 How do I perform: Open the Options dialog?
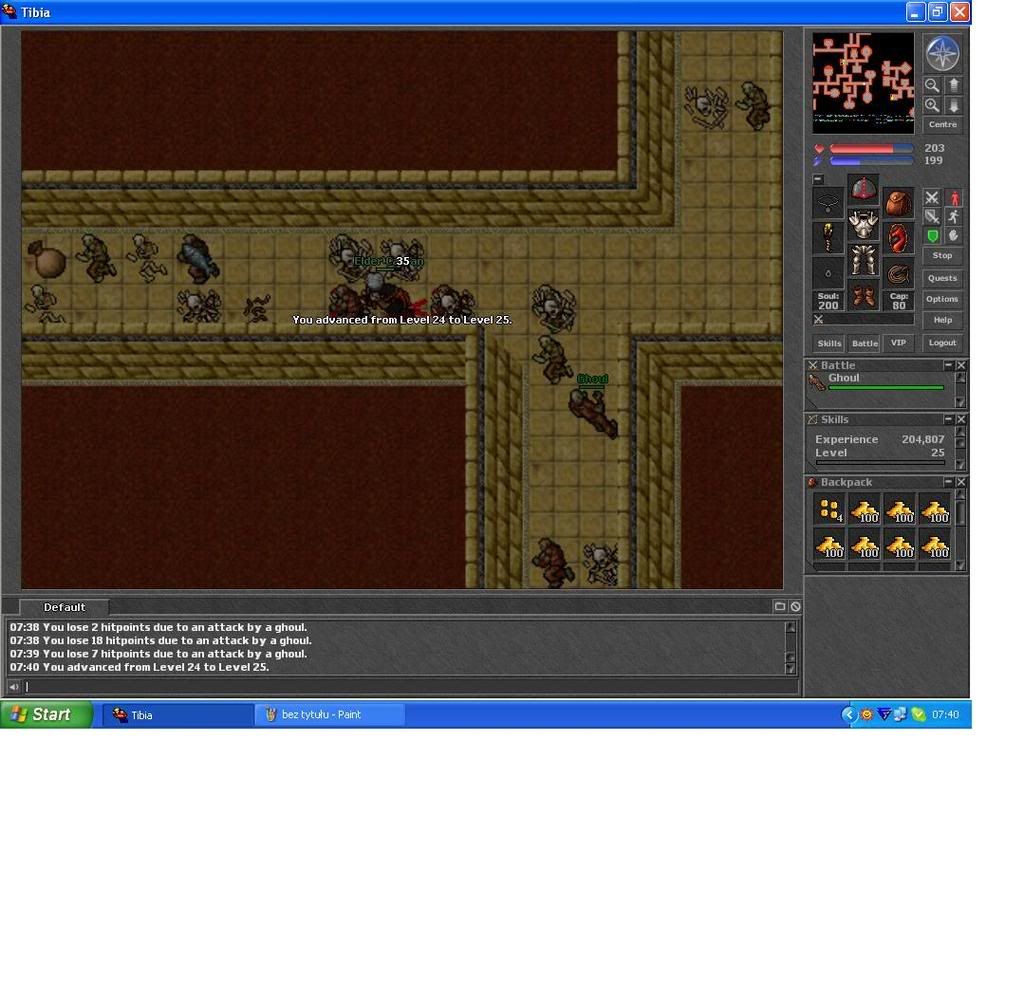942,299
